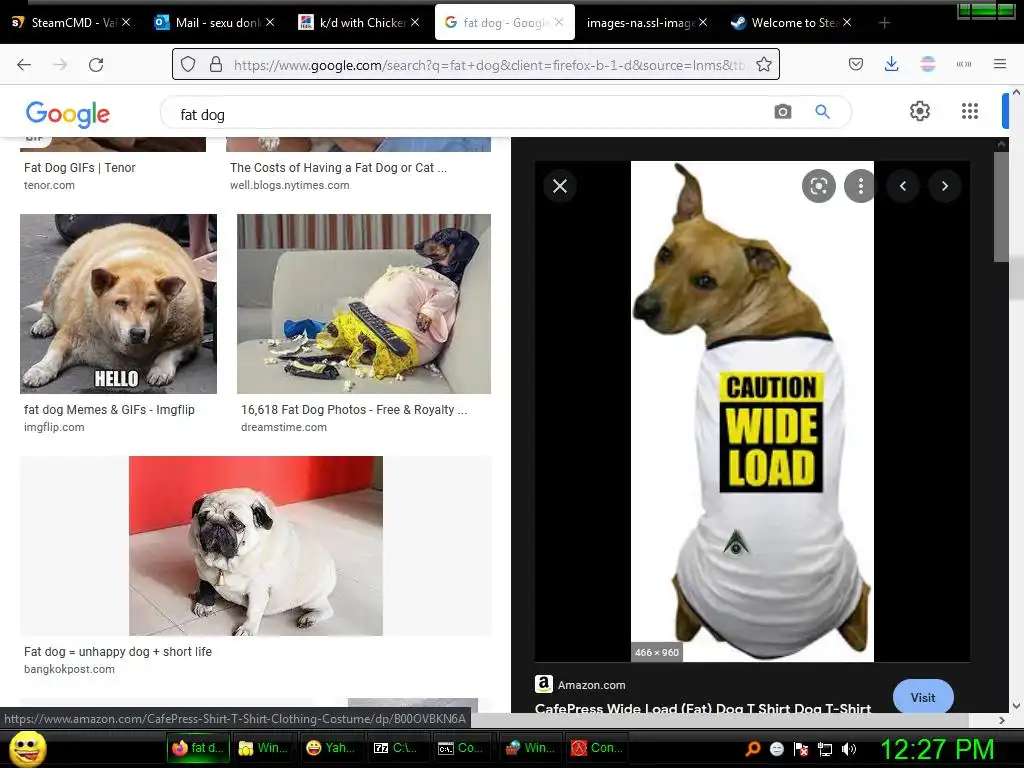Open the 7z C:\ taskbar item
Viewport: 1024px width, 768px height.
tap(396, 748)
